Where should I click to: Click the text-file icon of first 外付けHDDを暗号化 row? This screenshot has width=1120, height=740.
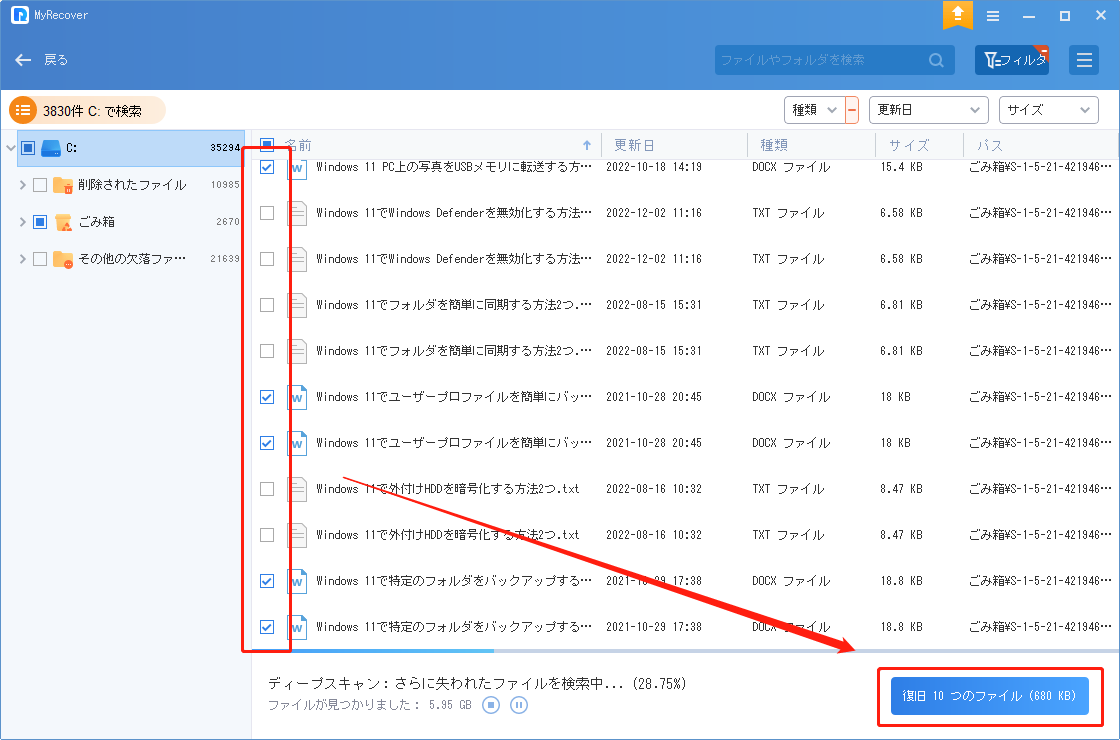coord(297,489)
